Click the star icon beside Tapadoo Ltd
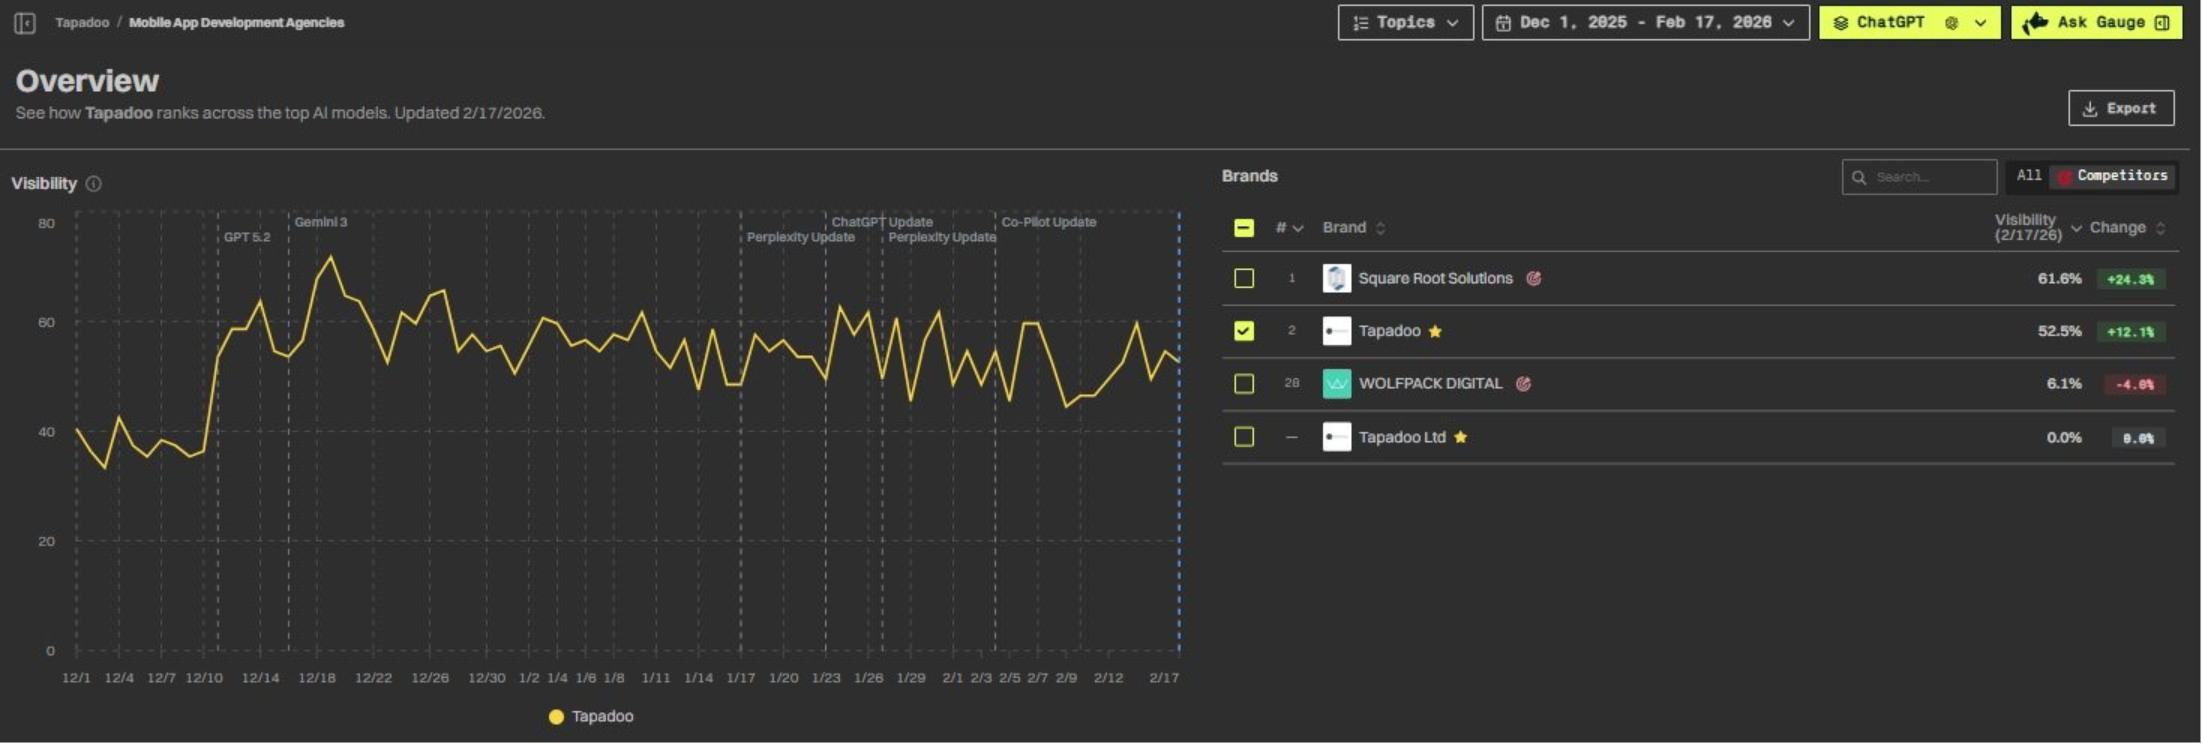2202x744 pixels. 1460,438
